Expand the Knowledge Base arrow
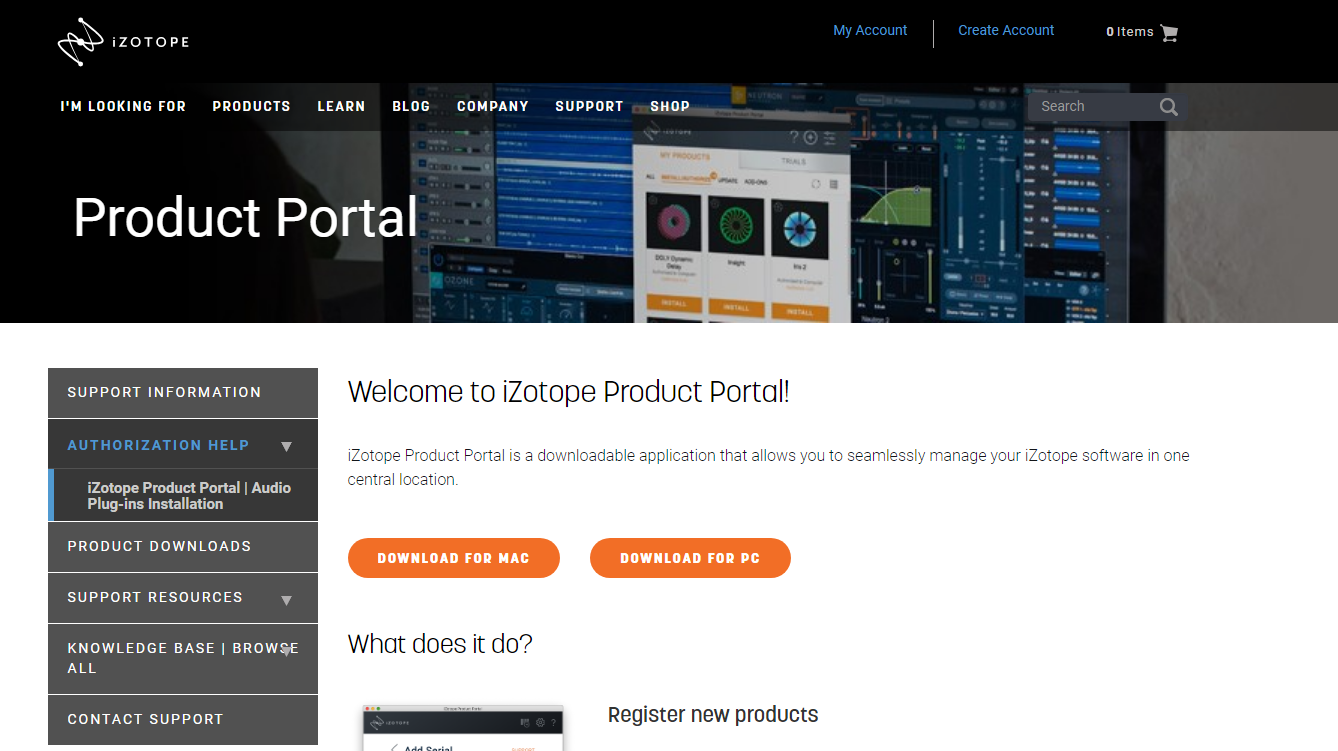Viewport: 1338px width, 751px height. (287, 650)
